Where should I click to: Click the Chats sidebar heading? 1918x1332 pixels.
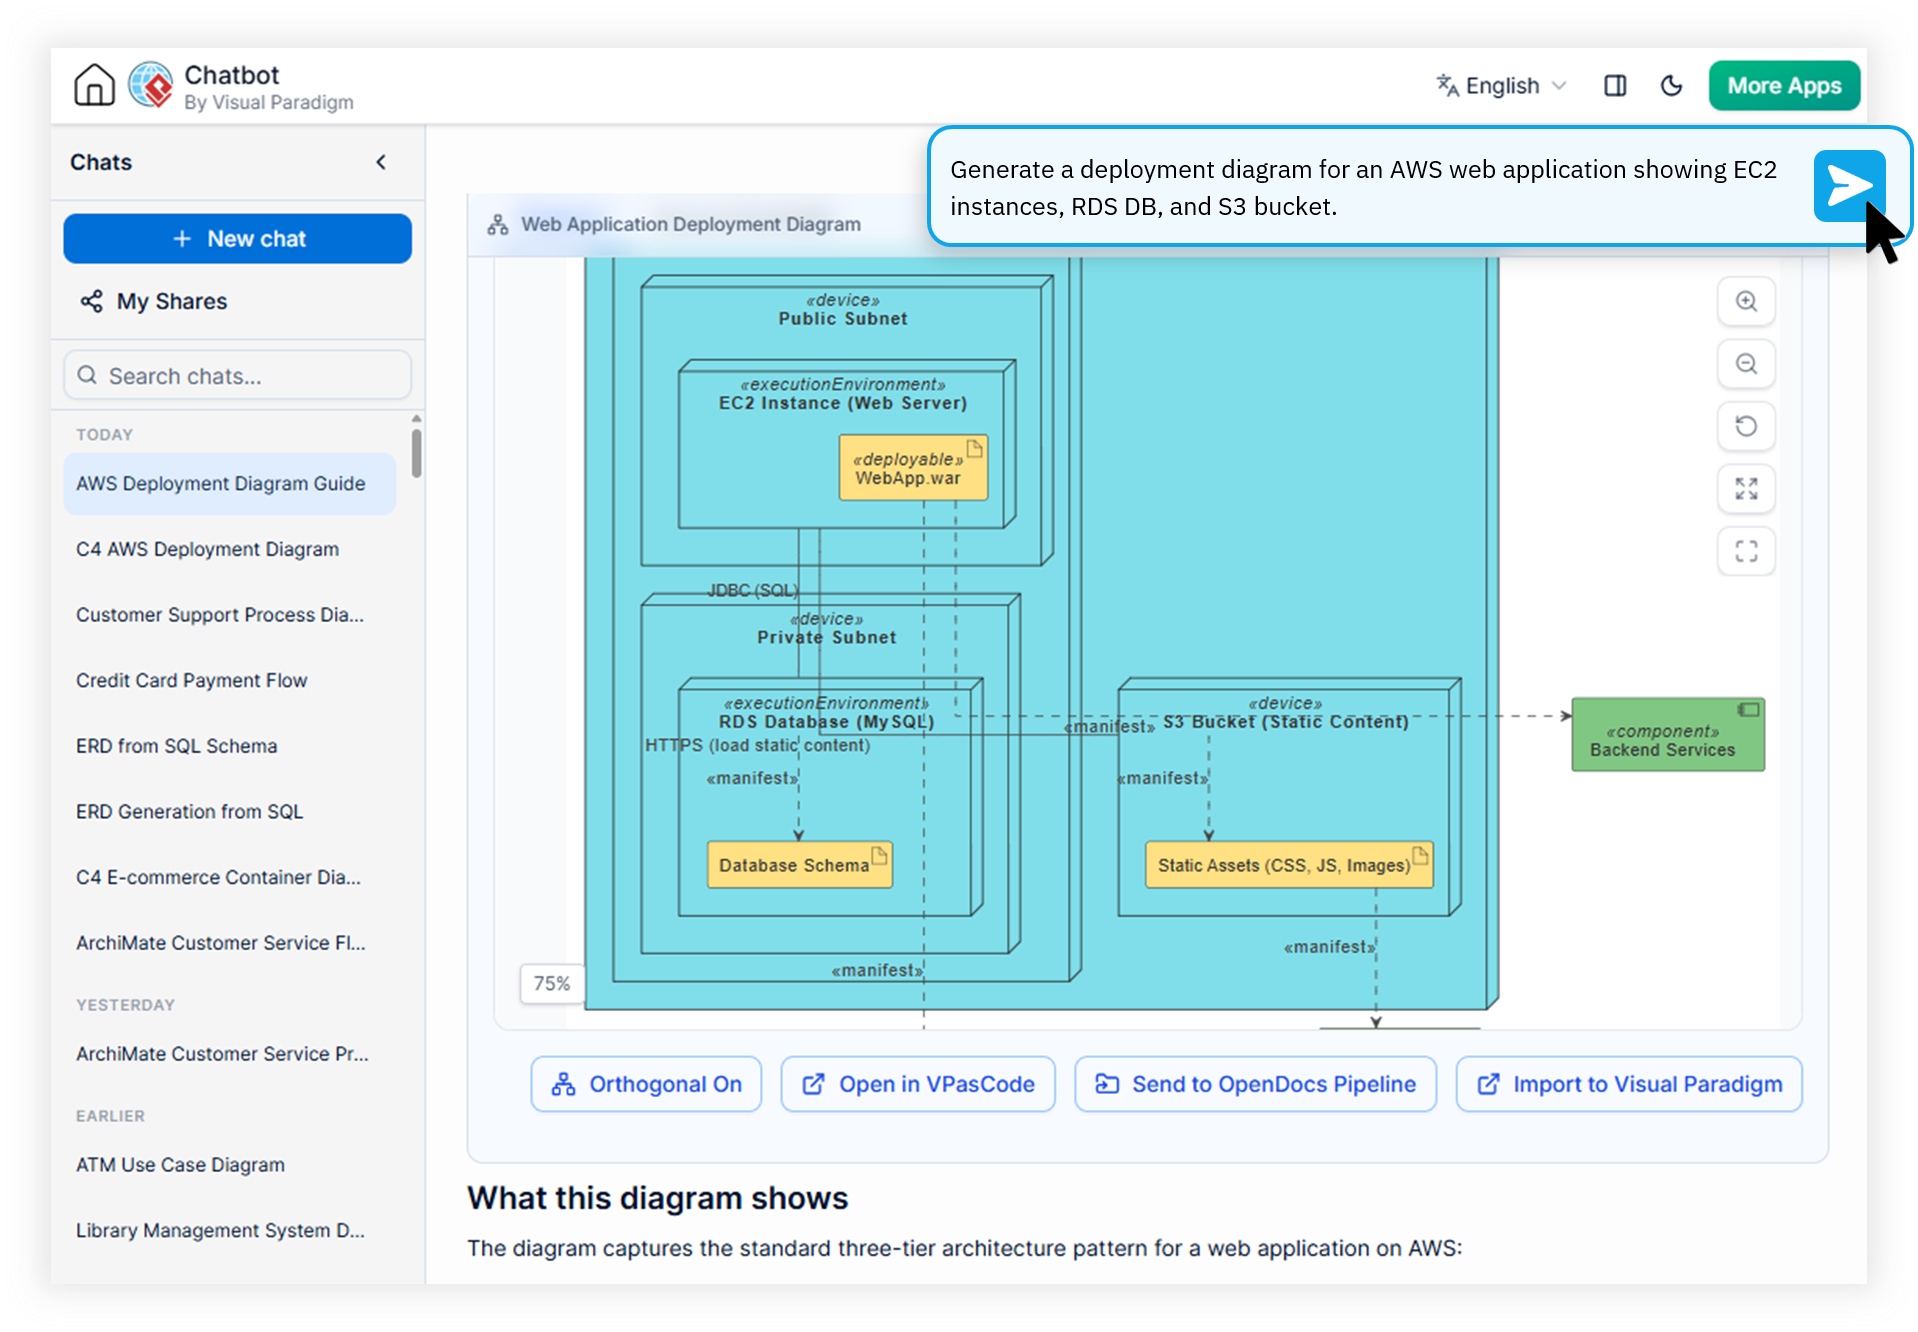click(101, 162)
